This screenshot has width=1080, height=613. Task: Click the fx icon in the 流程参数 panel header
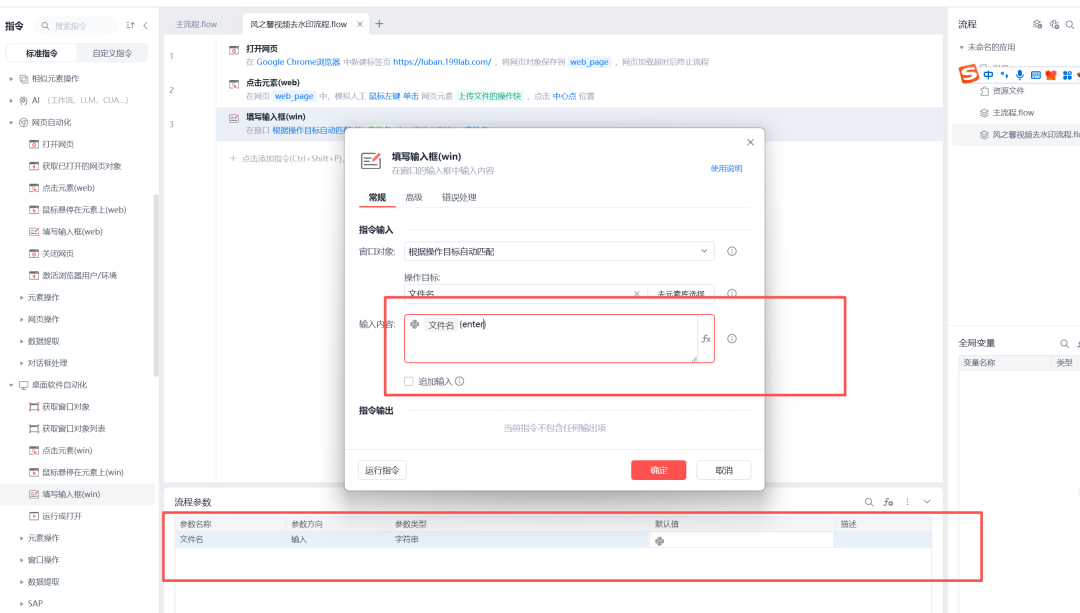click(888, 502)
